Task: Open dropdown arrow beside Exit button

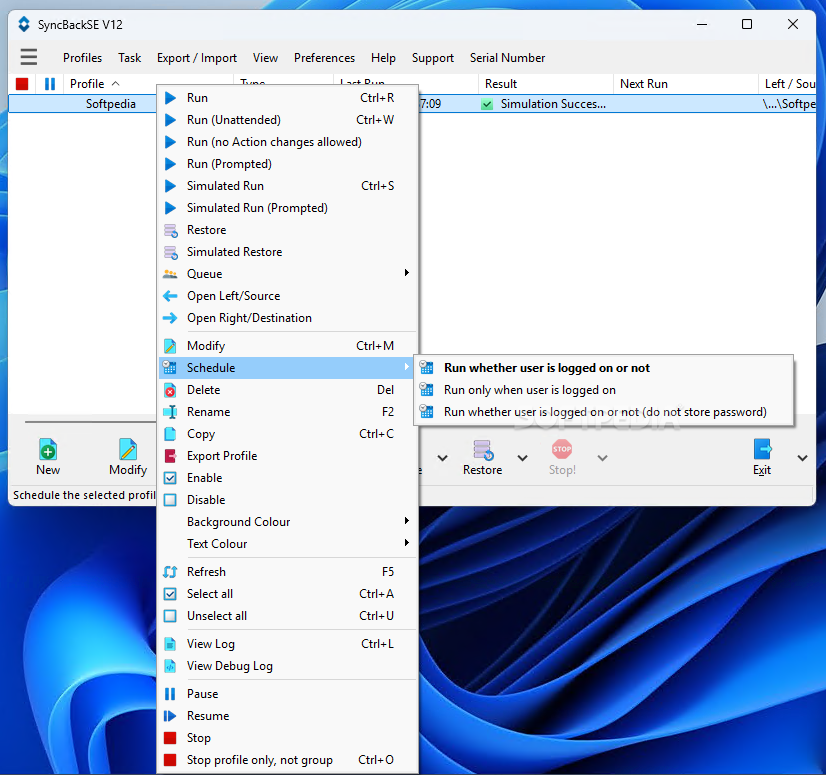Action: 802,458
